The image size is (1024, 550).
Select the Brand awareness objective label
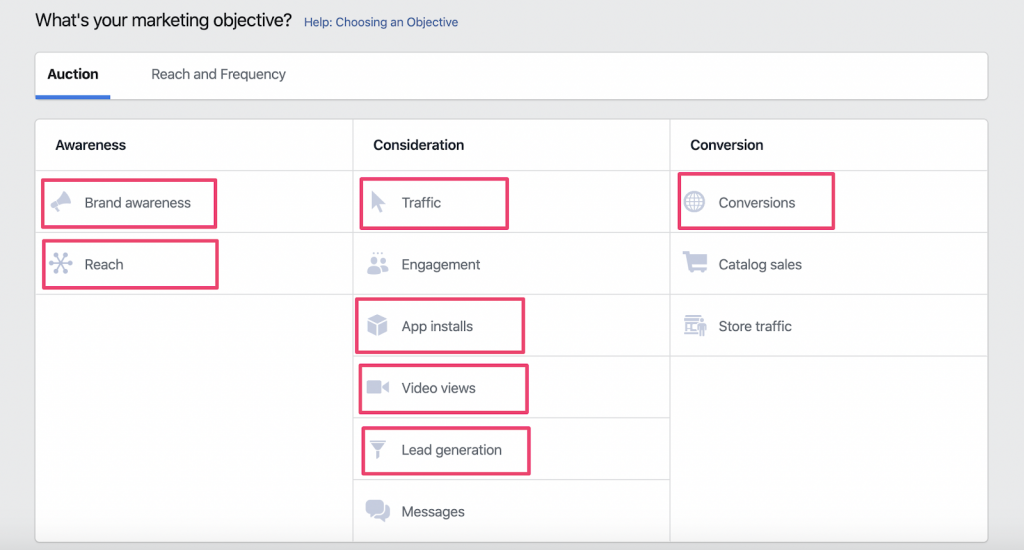137,202
